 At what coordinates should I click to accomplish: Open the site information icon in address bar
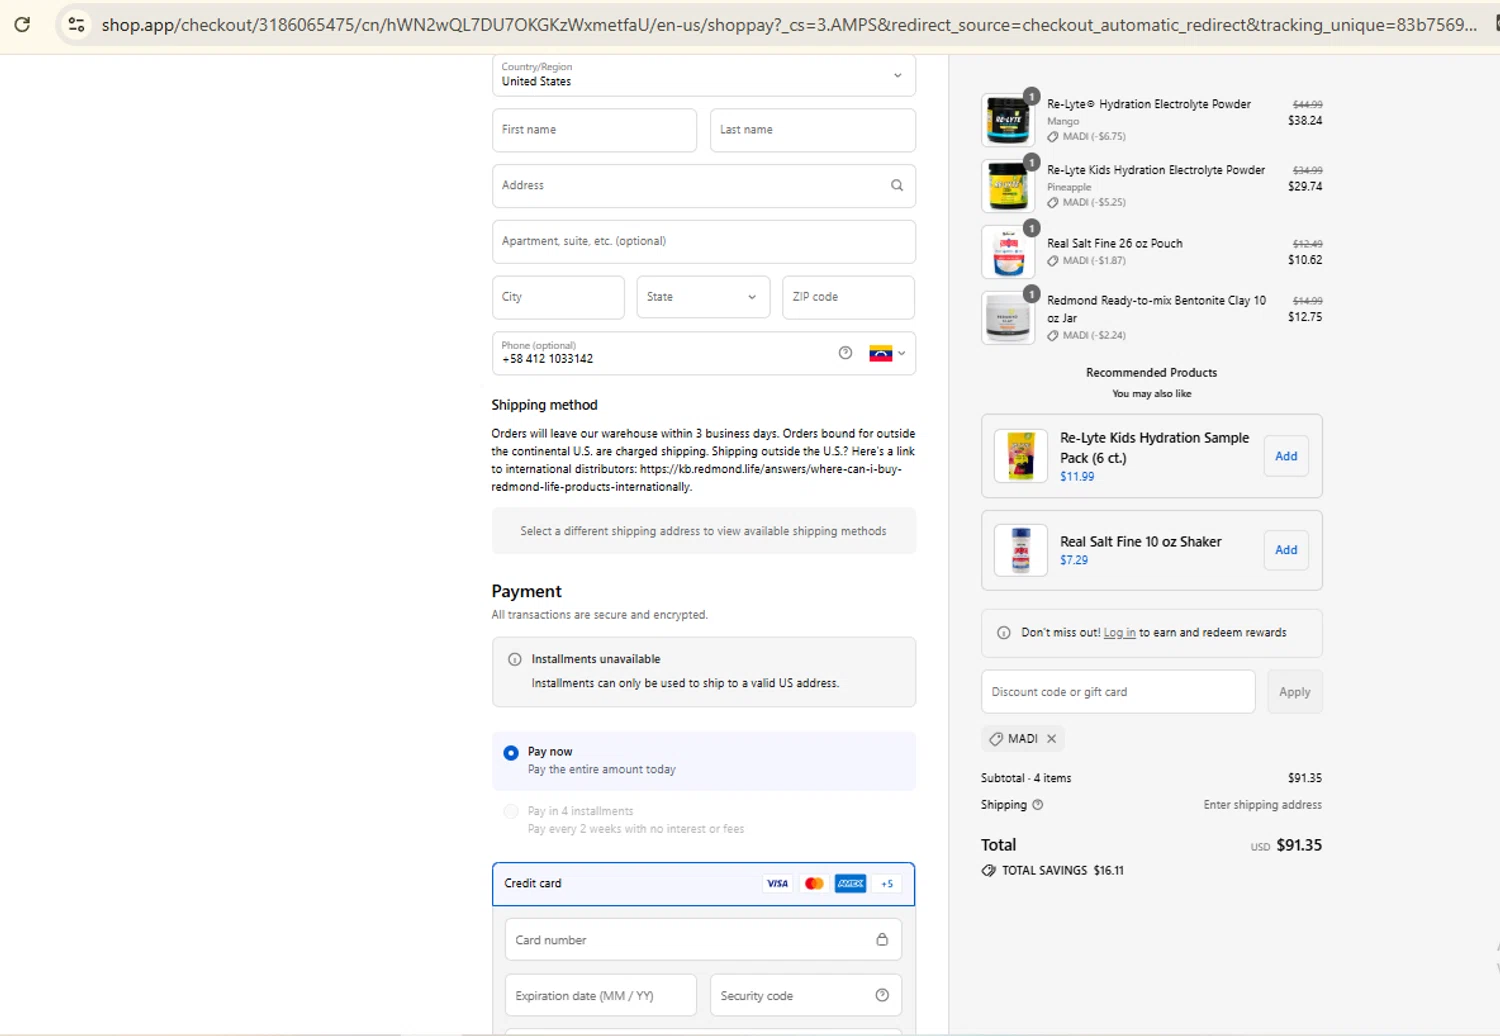[x=76, y=24]
